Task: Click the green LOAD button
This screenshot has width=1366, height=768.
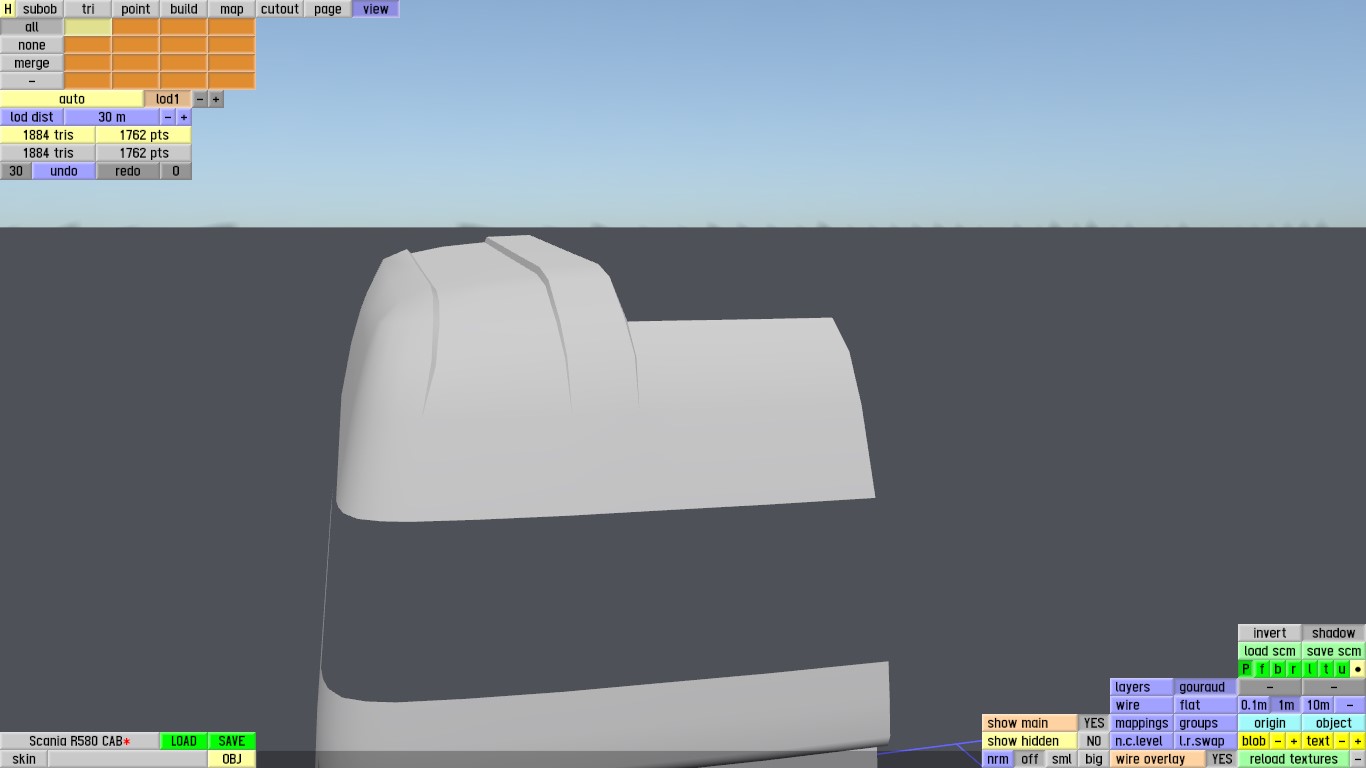Action: pos(184,741)
